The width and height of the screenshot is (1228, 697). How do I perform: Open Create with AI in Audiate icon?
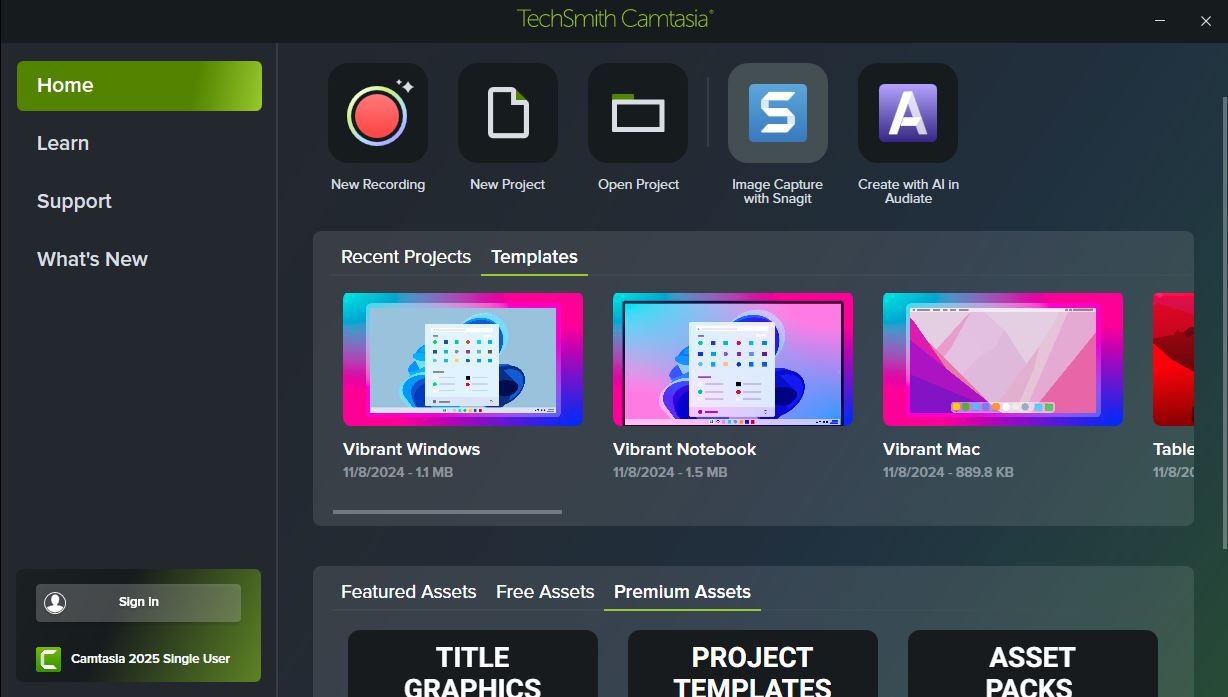point(907,113)
